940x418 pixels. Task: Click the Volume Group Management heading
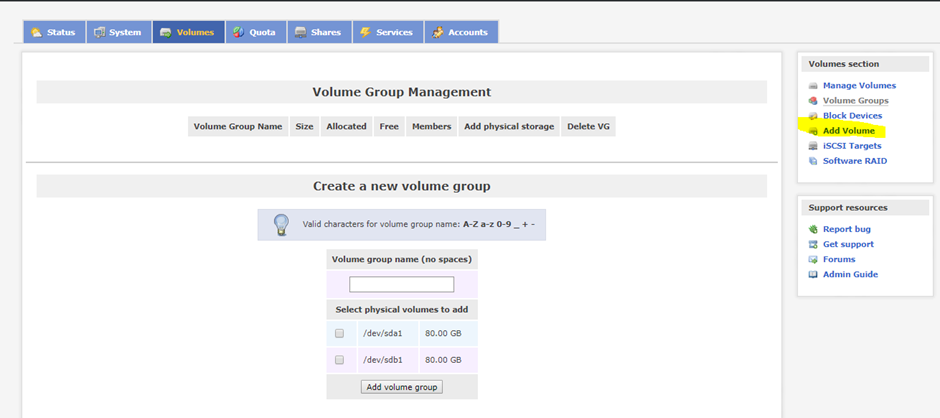[x=402, y=92]
